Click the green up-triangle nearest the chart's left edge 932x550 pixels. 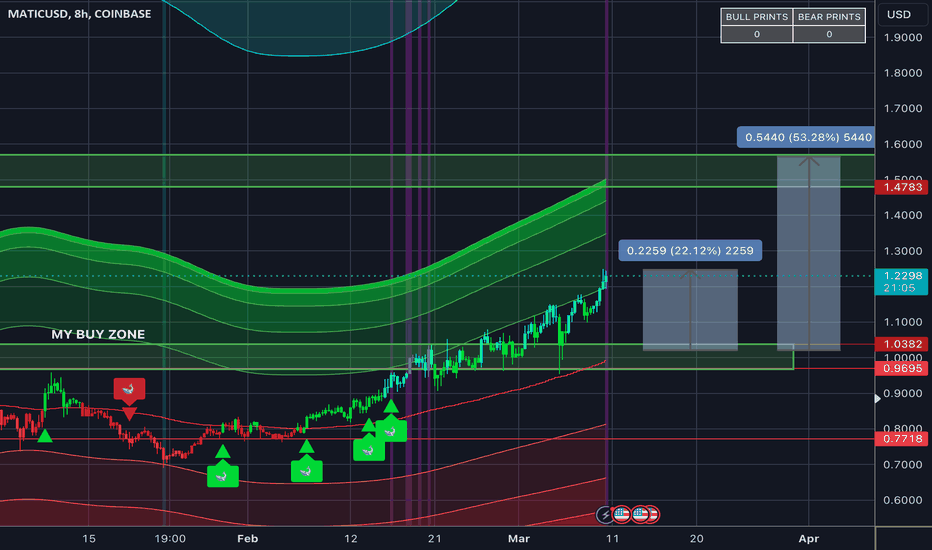click(45, 436)
